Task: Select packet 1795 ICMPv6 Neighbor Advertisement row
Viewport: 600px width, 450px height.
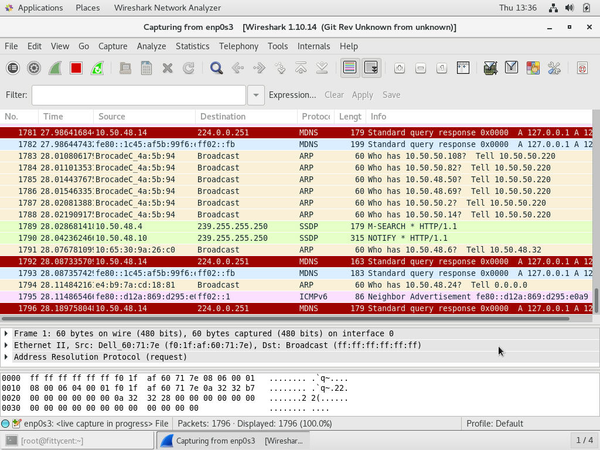Action: click(x=296, y=297)
